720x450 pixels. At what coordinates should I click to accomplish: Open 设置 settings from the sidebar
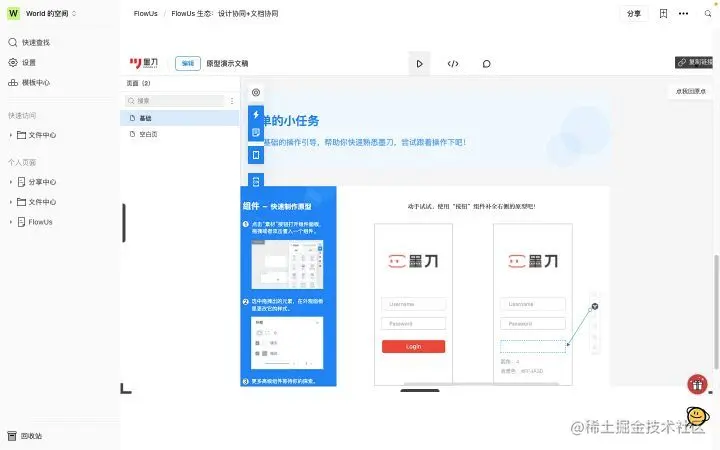(22, 62)
